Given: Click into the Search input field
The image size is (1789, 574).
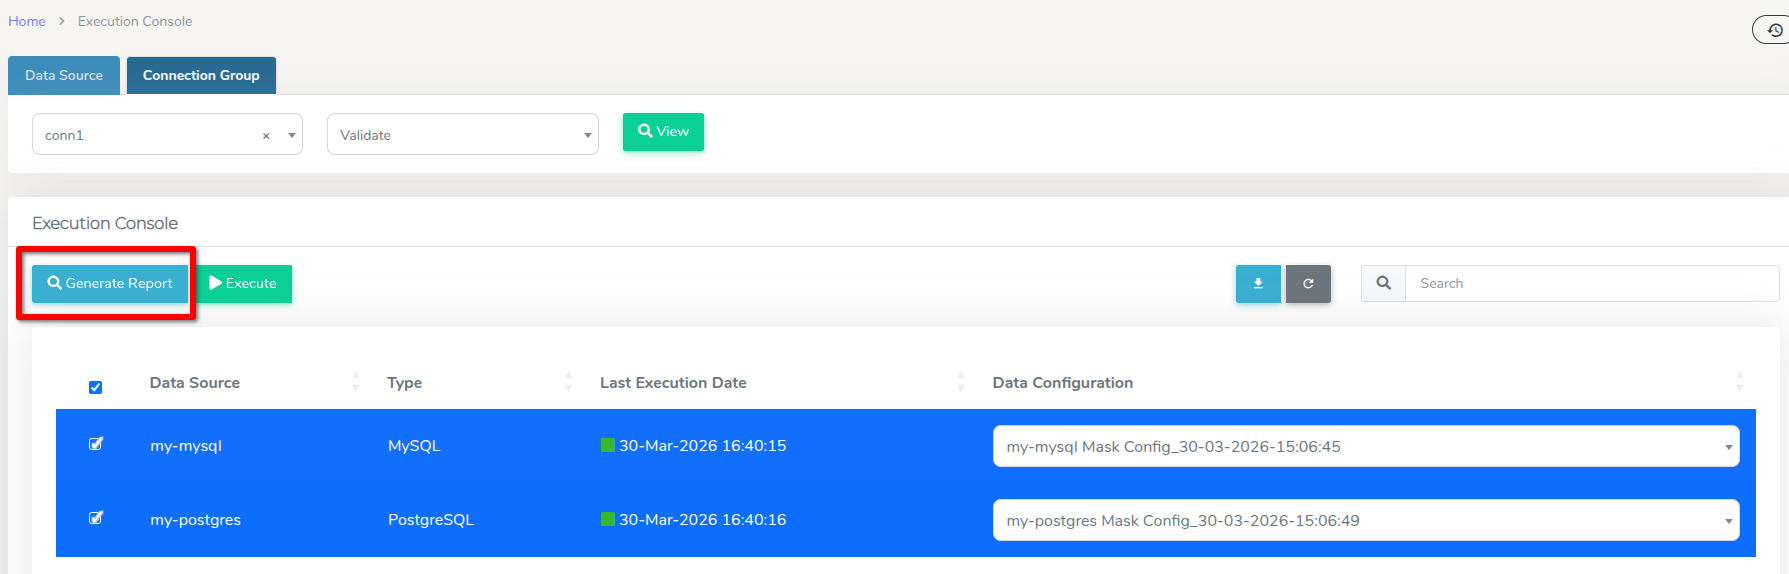Looking at the screenshot, I should point(1590,284).
